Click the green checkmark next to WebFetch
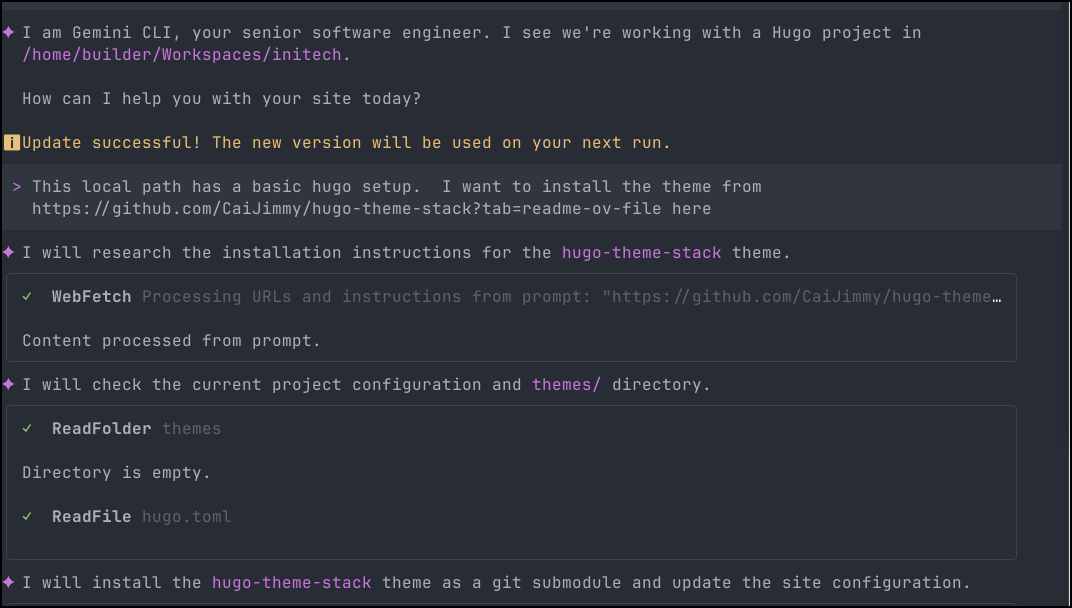The width and height of the screenshot is (1072, 608). coord(28,297)
